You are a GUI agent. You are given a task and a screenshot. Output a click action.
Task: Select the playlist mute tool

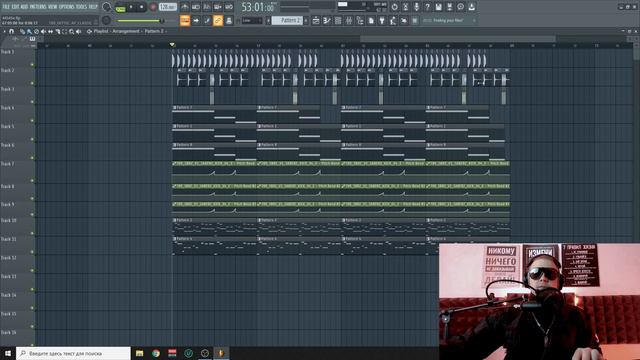(43, 31)
